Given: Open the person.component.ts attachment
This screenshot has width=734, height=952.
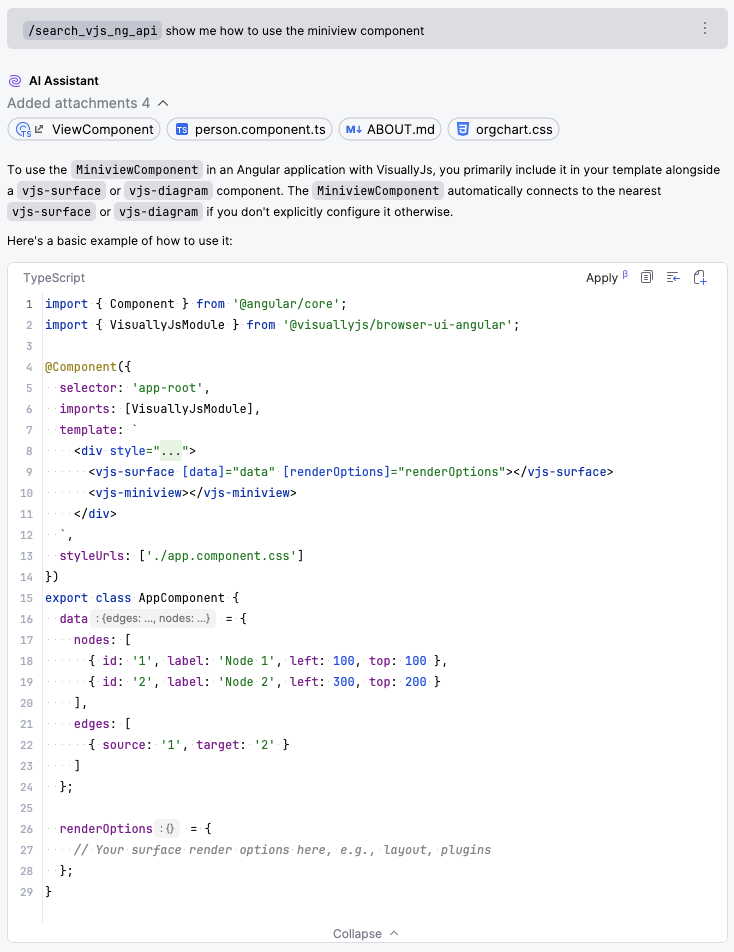Looking at the screenshot, I should coord(250,129).
